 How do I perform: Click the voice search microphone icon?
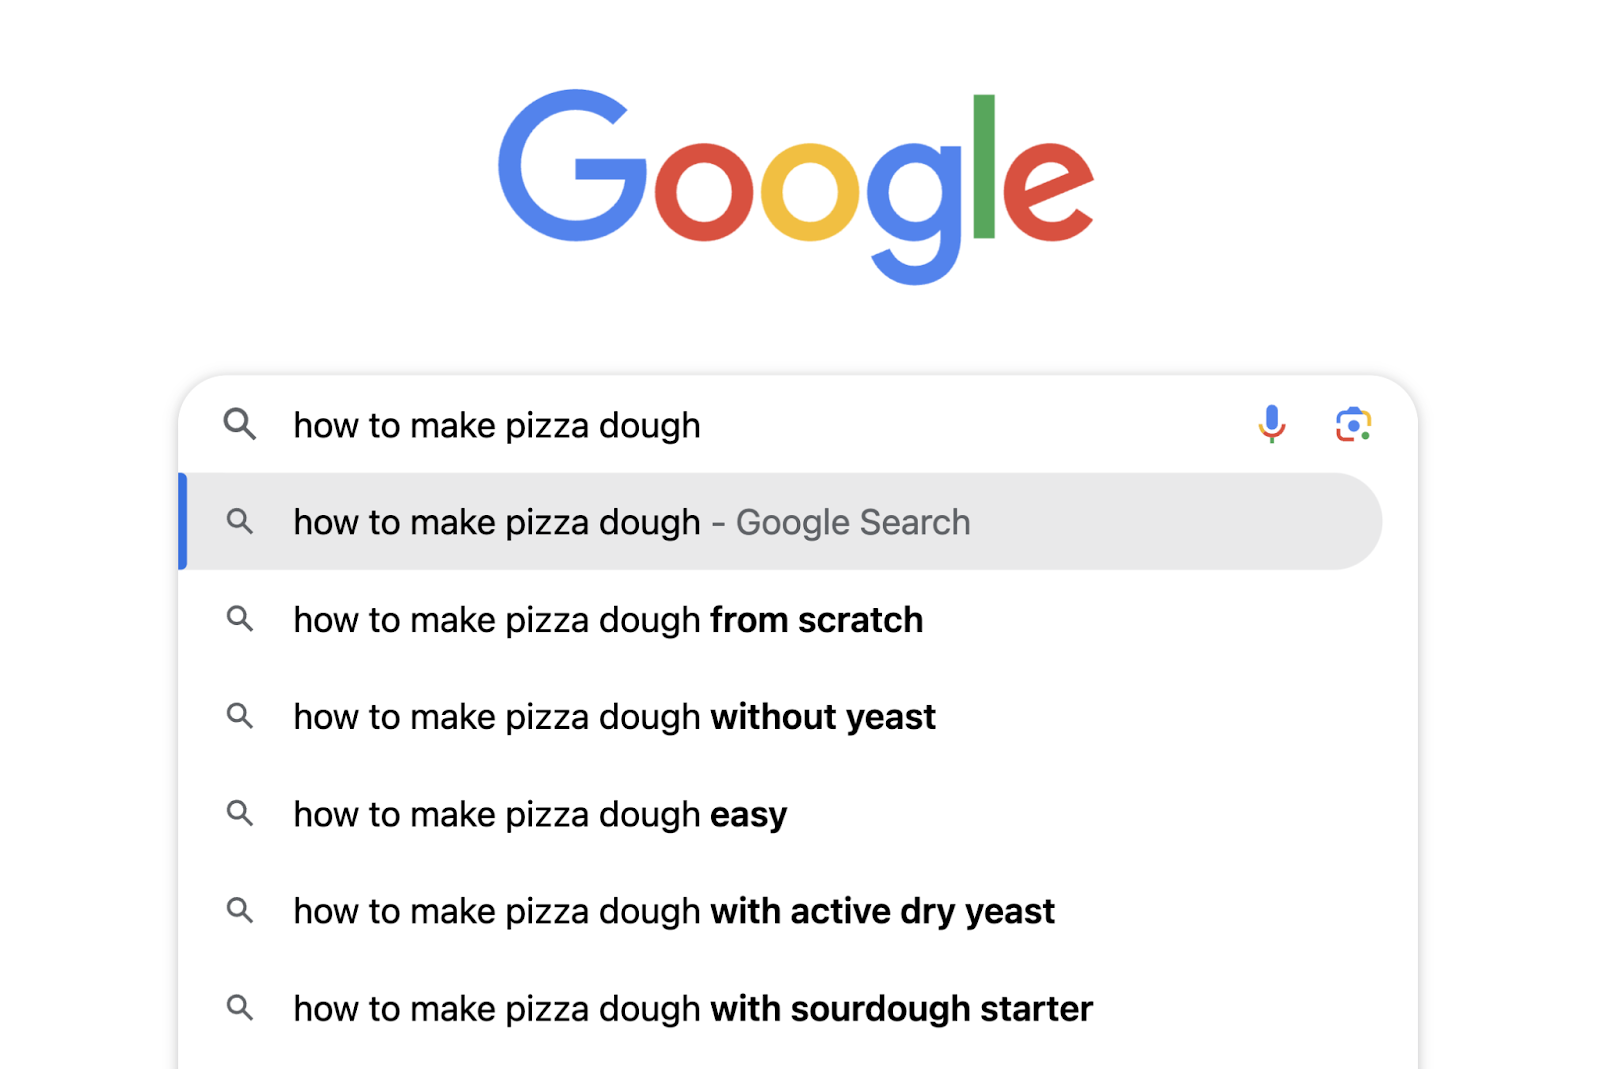[1271, 424]
